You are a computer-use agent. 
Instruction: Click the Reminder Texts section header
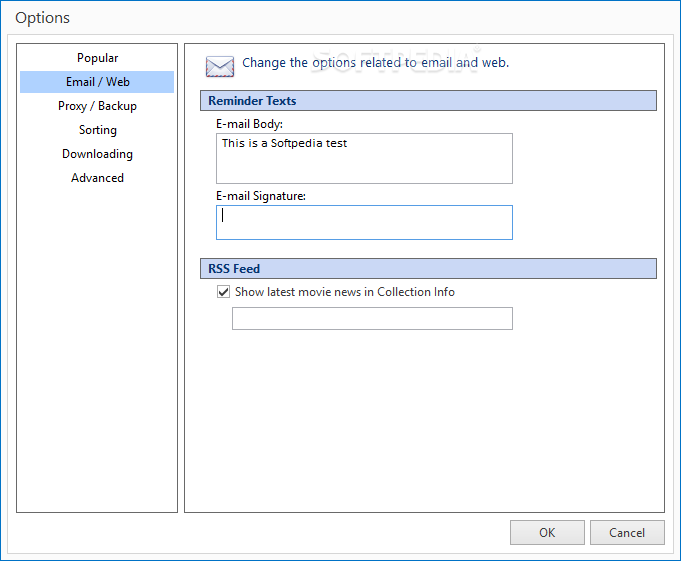[x=428, y=101]
